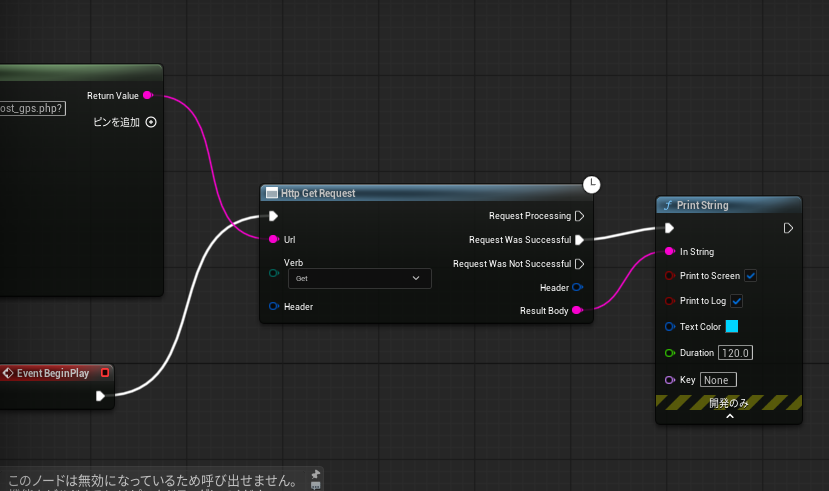Click the Return Value output pin
The width and height of the screenshot is (829, 491).
click(x=148, y=95)
